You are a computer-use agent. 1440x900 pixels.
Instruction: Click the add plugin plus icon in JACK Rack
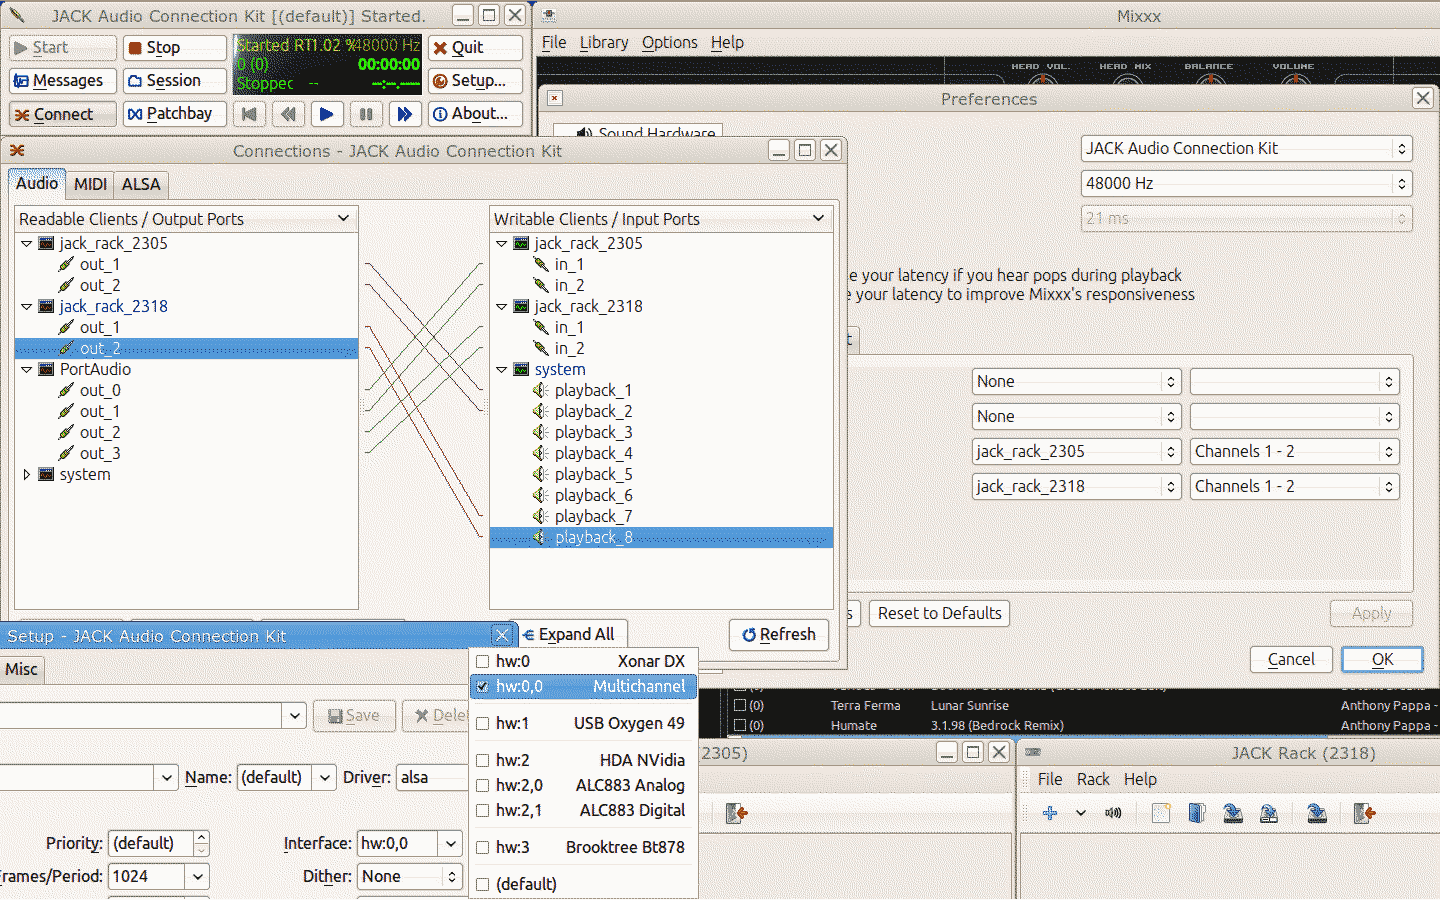pos(1049,813)
